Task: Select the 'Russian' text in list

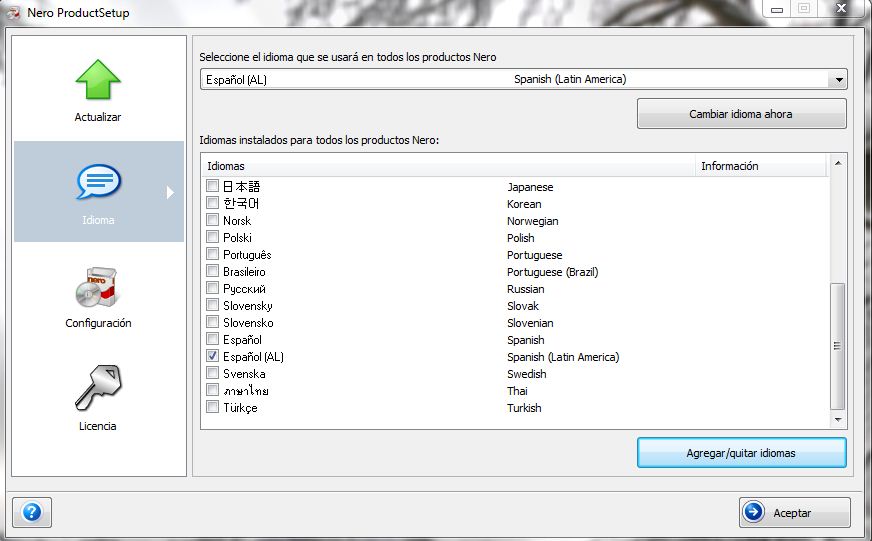Action: 526,289
